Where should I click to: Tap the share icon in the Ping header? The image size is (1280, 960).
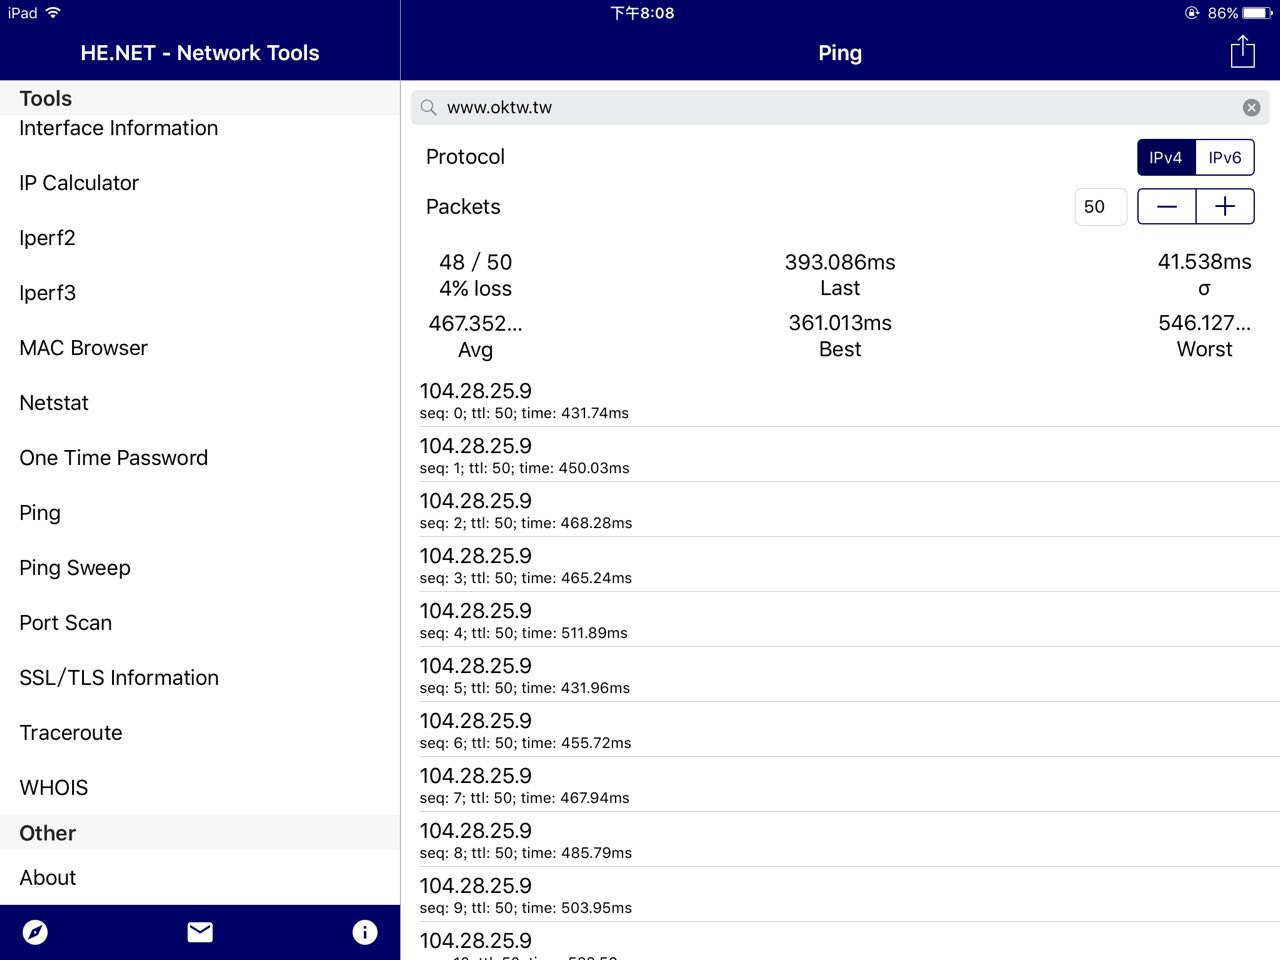click(1242, 51)
